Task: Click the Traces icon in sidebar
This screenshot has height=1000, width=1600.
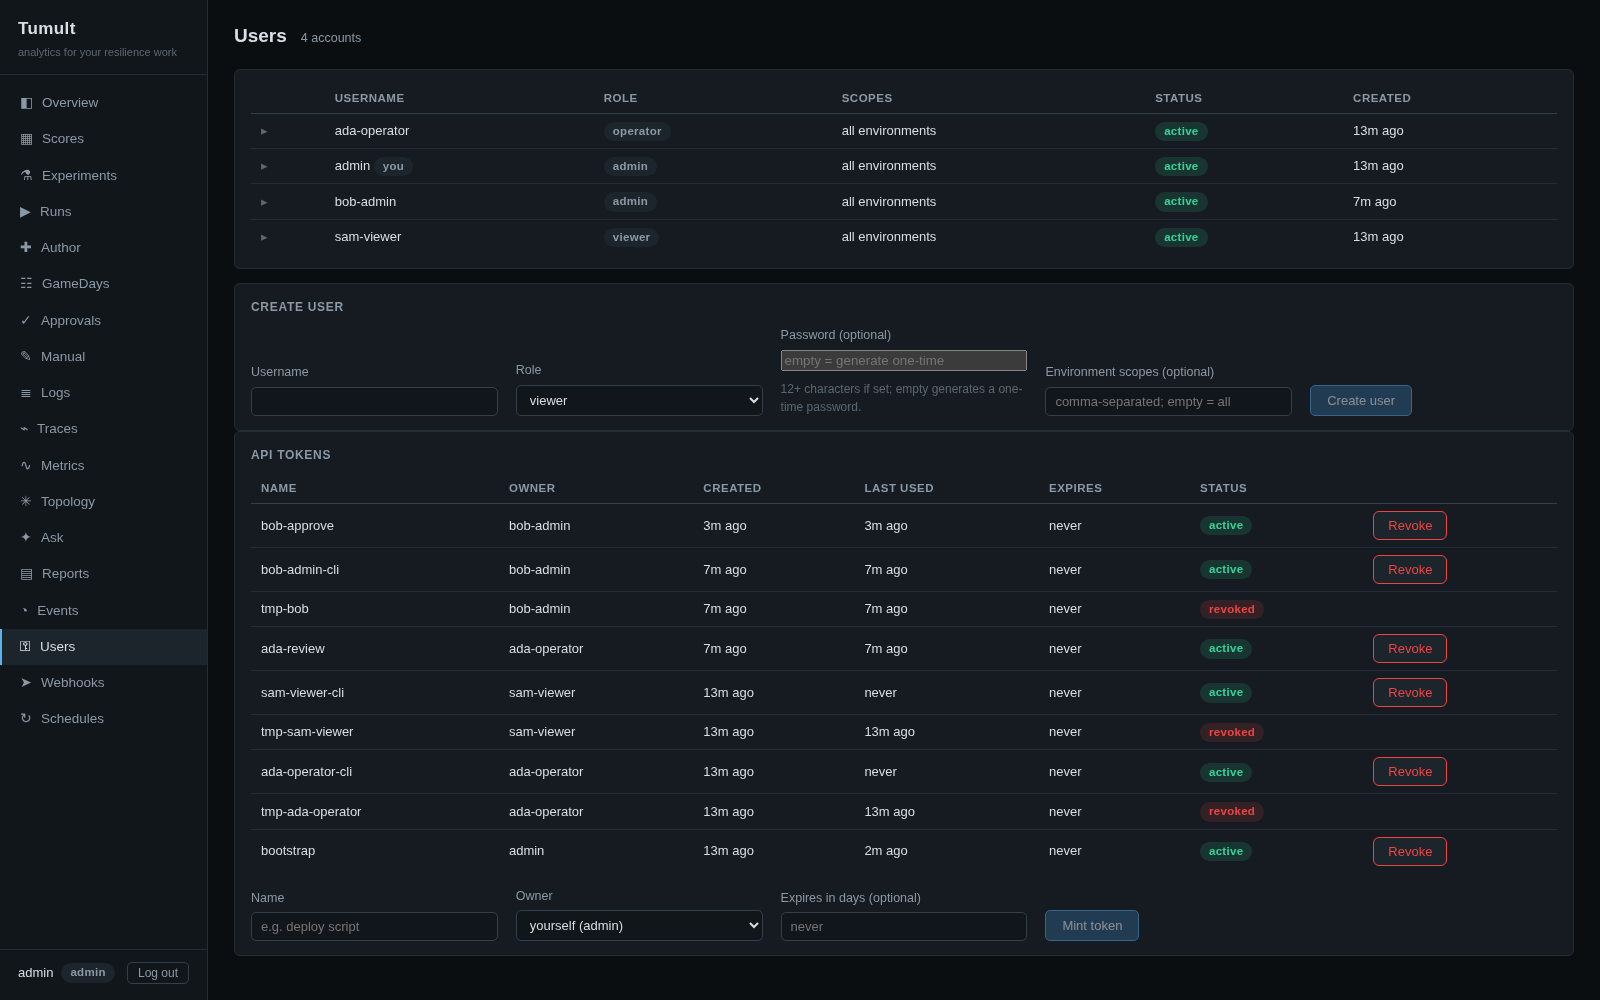Action: click(x=24, y=429)
